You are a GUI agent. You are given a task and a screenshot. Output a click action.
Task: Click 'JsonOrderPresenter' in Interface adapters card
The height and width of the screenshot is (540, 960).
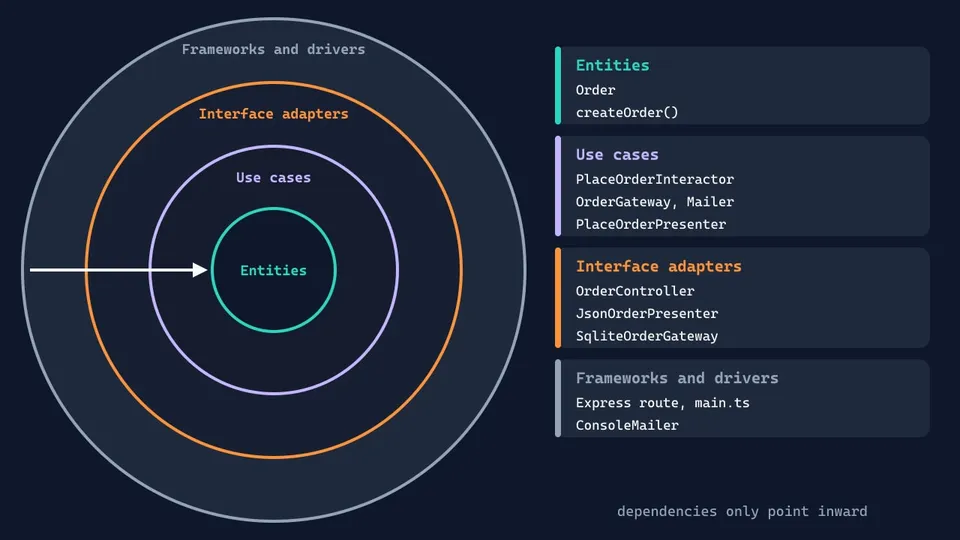click(x=647, y=313)
